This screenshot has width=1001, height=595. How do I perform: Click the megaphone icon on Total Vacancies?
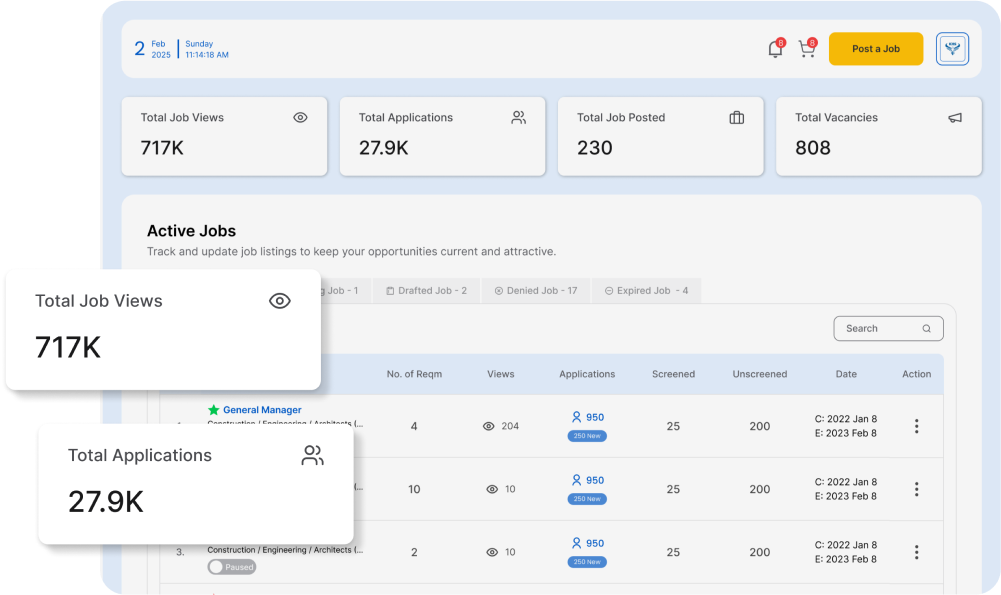(x=955, y=118)
